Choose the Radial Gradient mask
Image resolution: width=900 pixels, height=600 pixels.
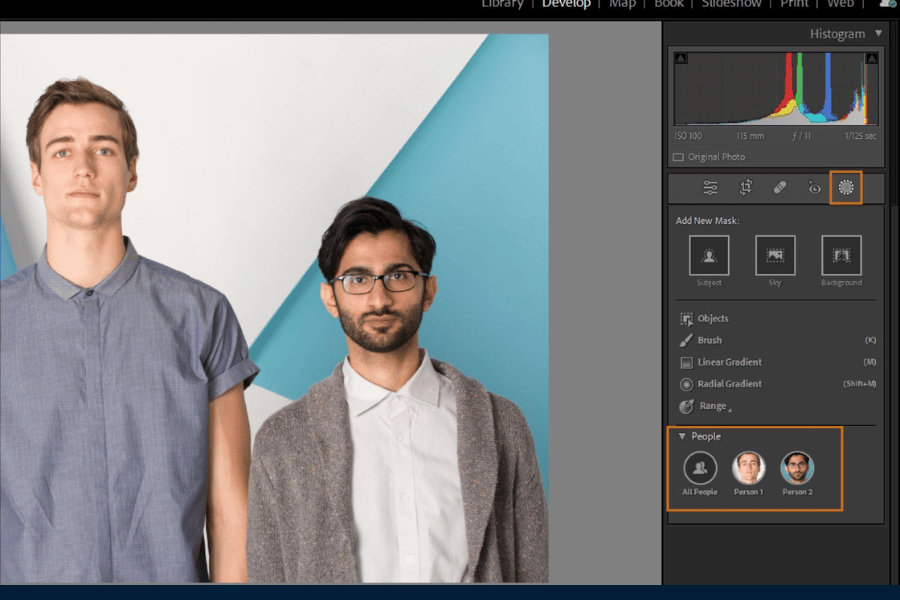click(728, 384)
